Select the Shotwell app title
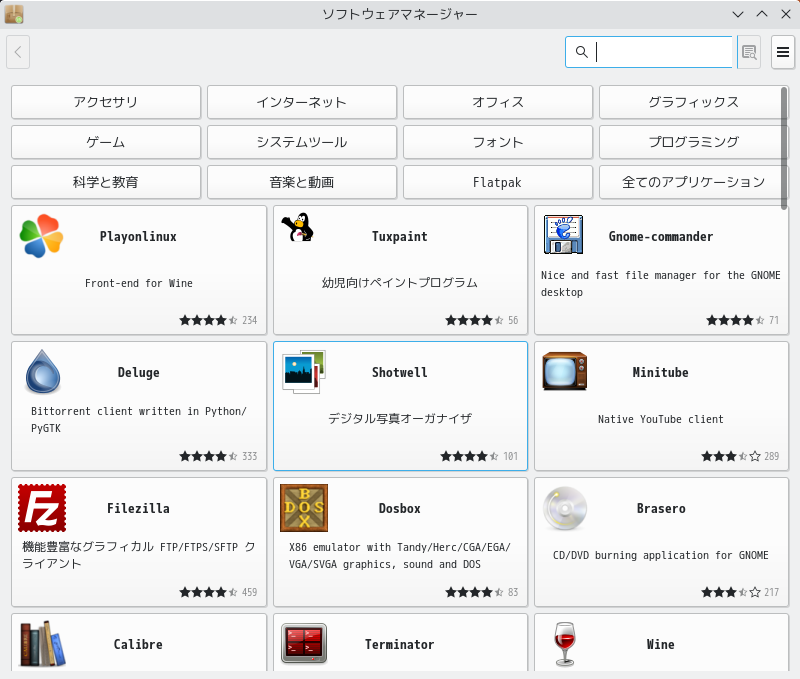 399,373
